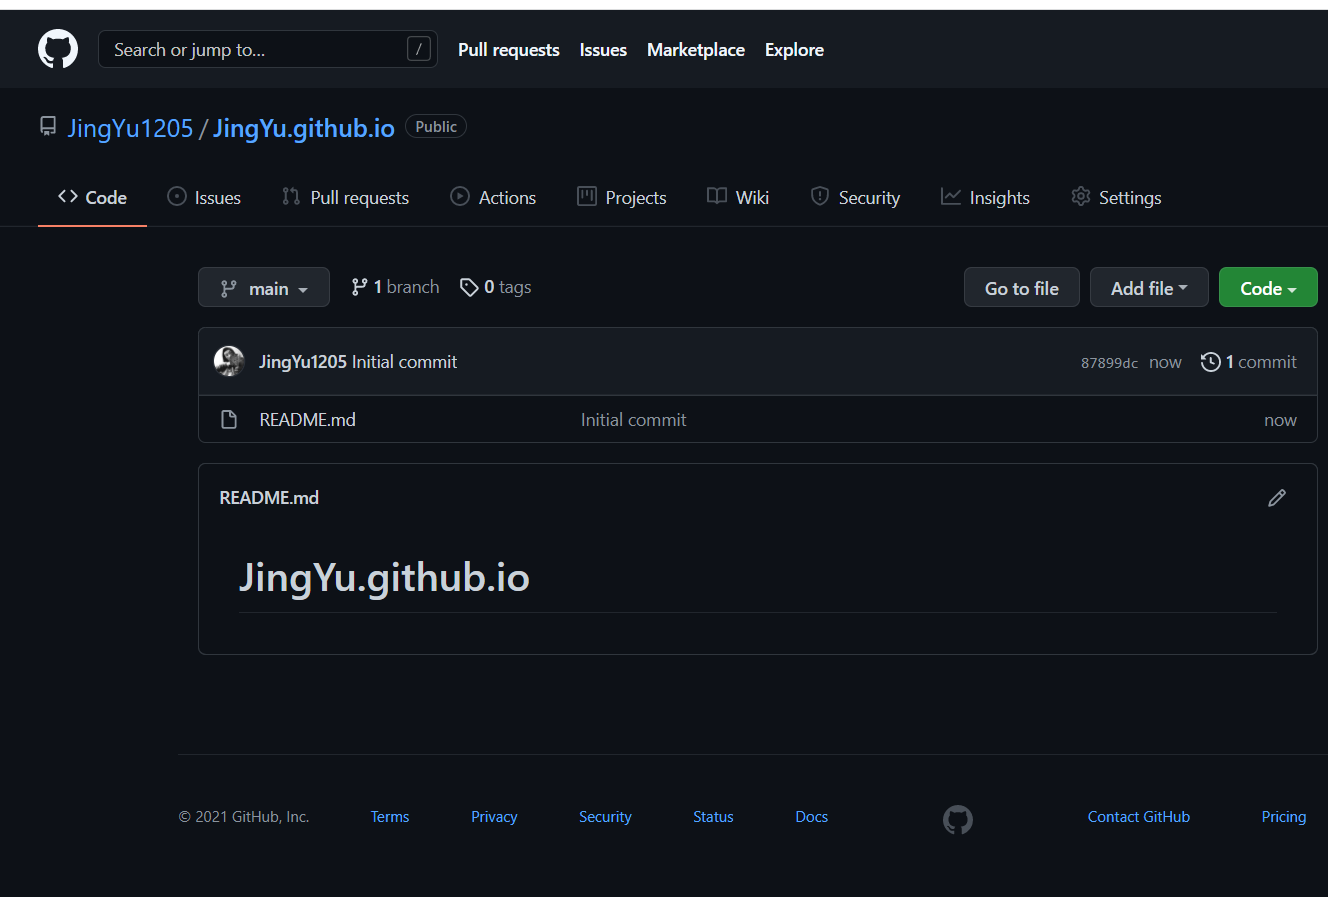Open the Docs footer link

coord(811,817)
